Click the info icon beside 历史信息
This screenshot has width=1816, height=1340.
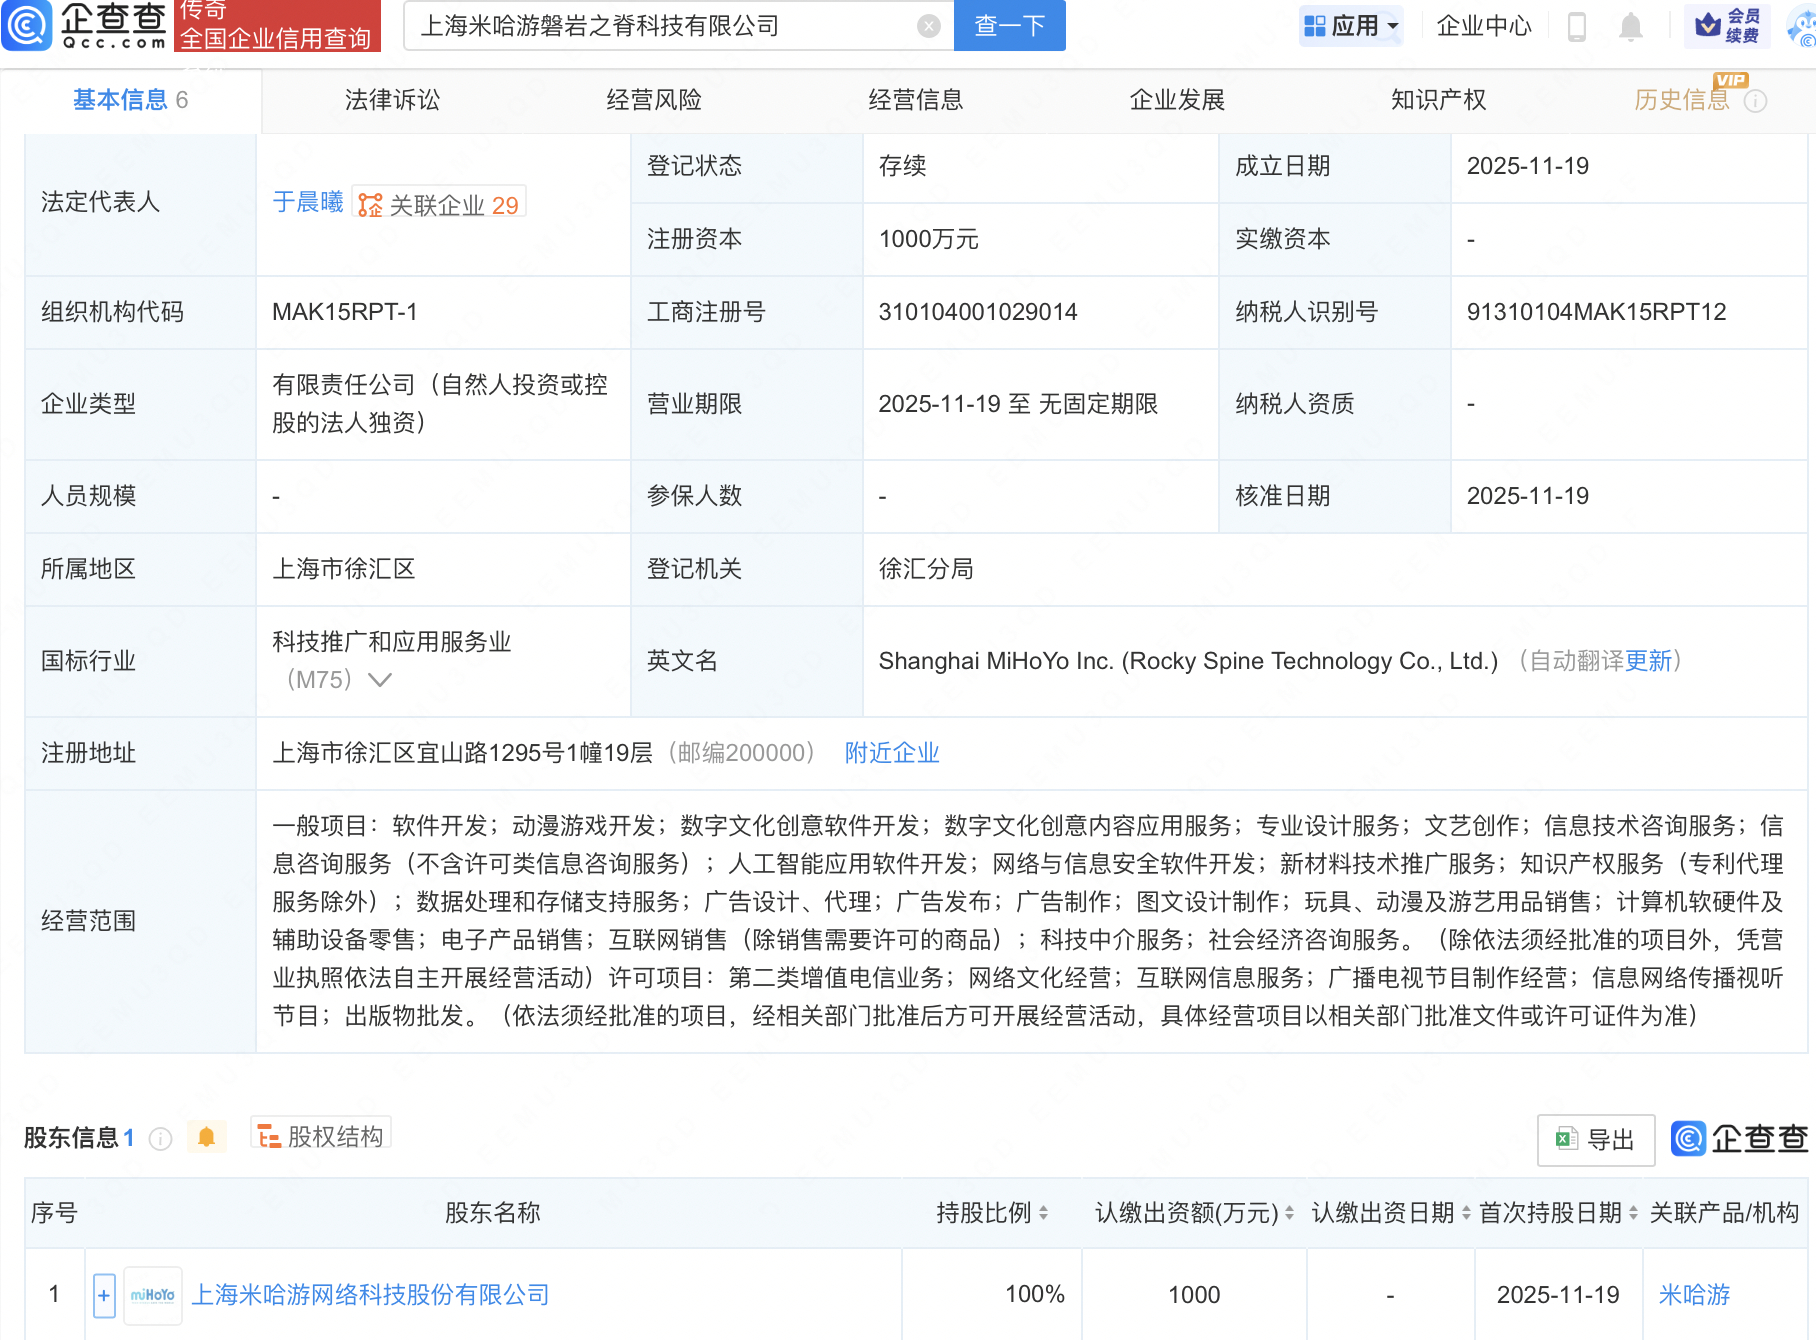click(x=1756, y=101)
